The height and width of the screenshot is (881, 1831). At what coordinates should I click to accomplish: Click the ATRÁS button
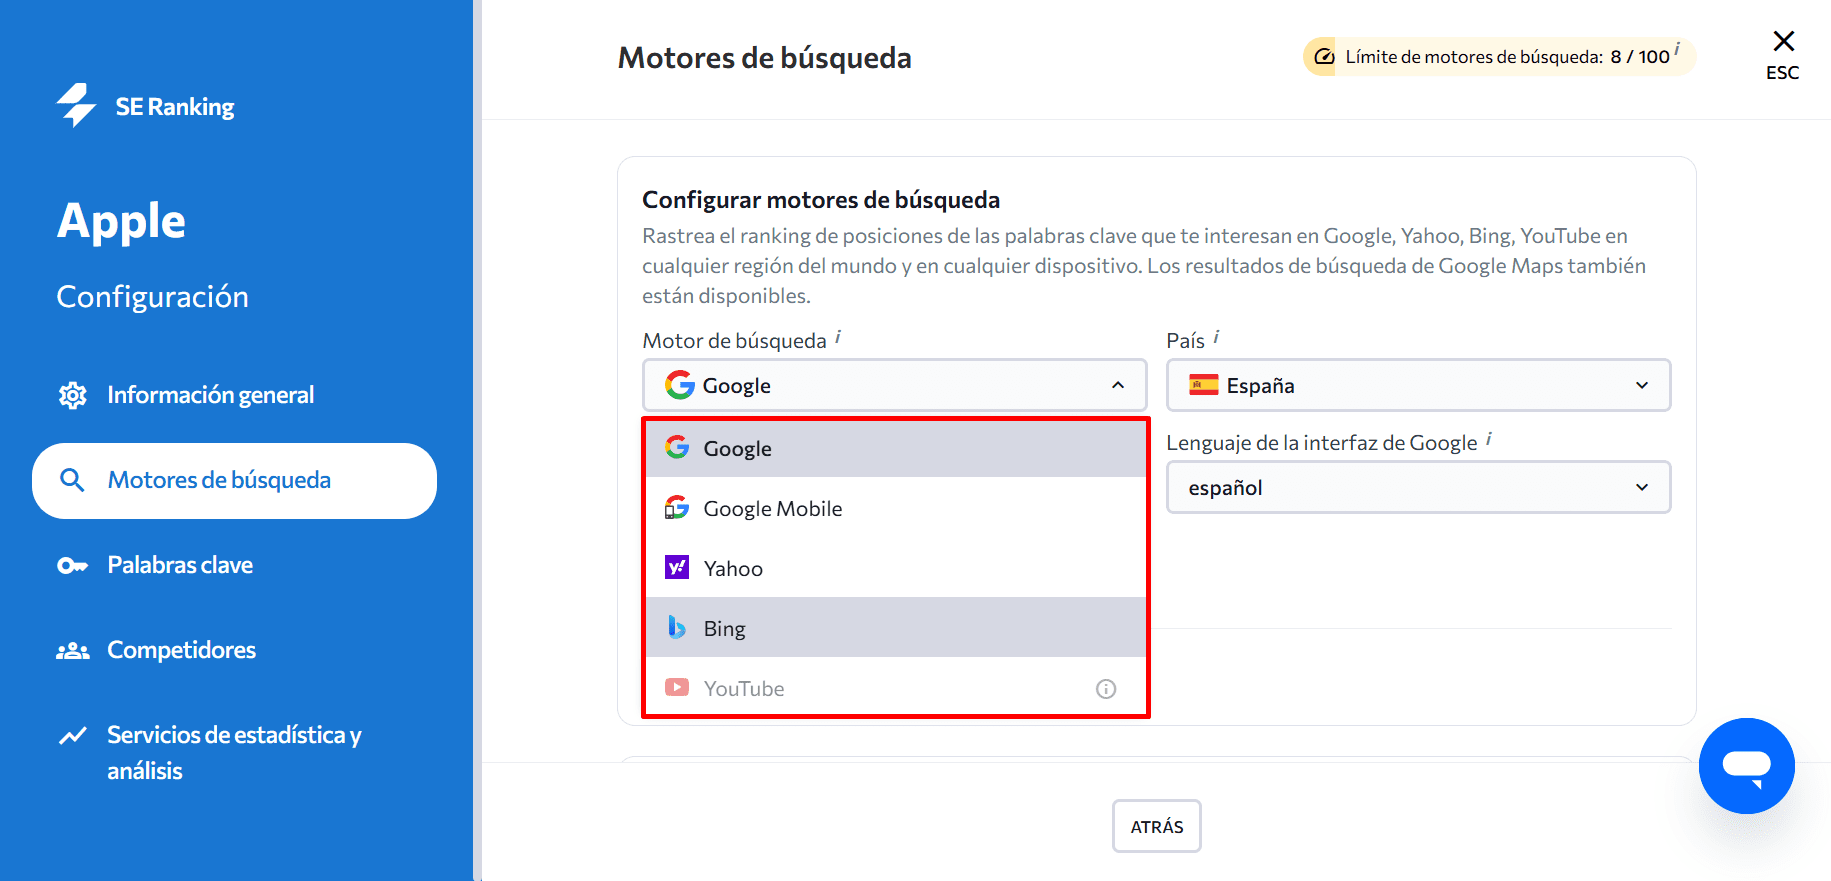(1157, 827)
